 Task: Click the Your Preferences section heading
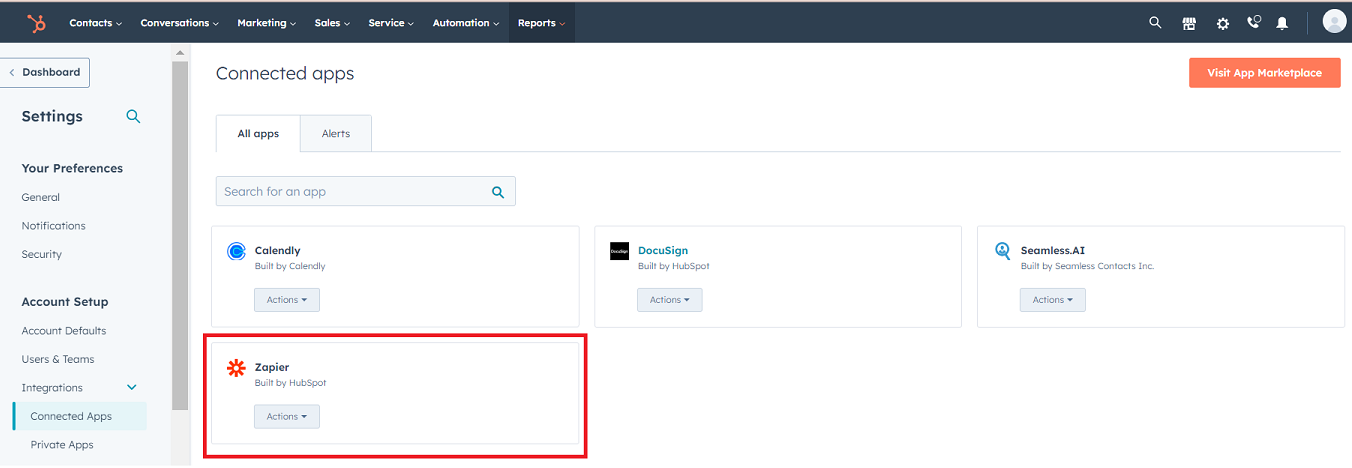(x=72, y=169)
